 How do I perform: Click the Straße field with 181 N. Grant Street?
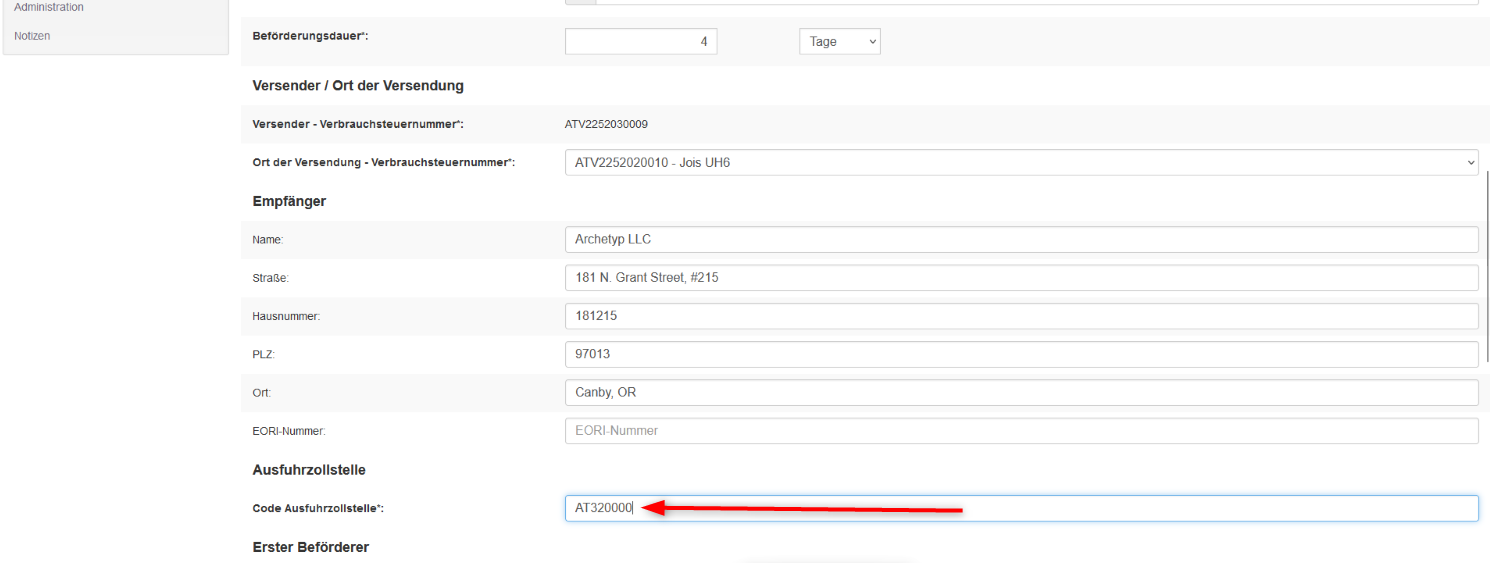[x=1021, y=278]
